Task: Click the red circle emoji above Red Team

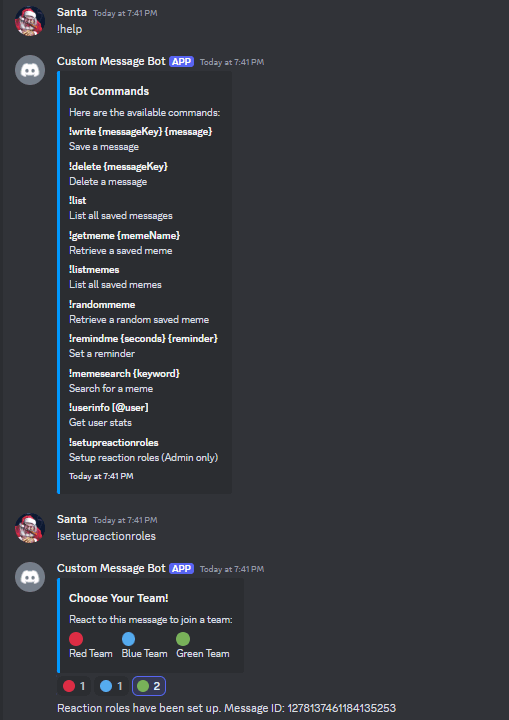Action: pyautogui.click(x=76, y=639)
